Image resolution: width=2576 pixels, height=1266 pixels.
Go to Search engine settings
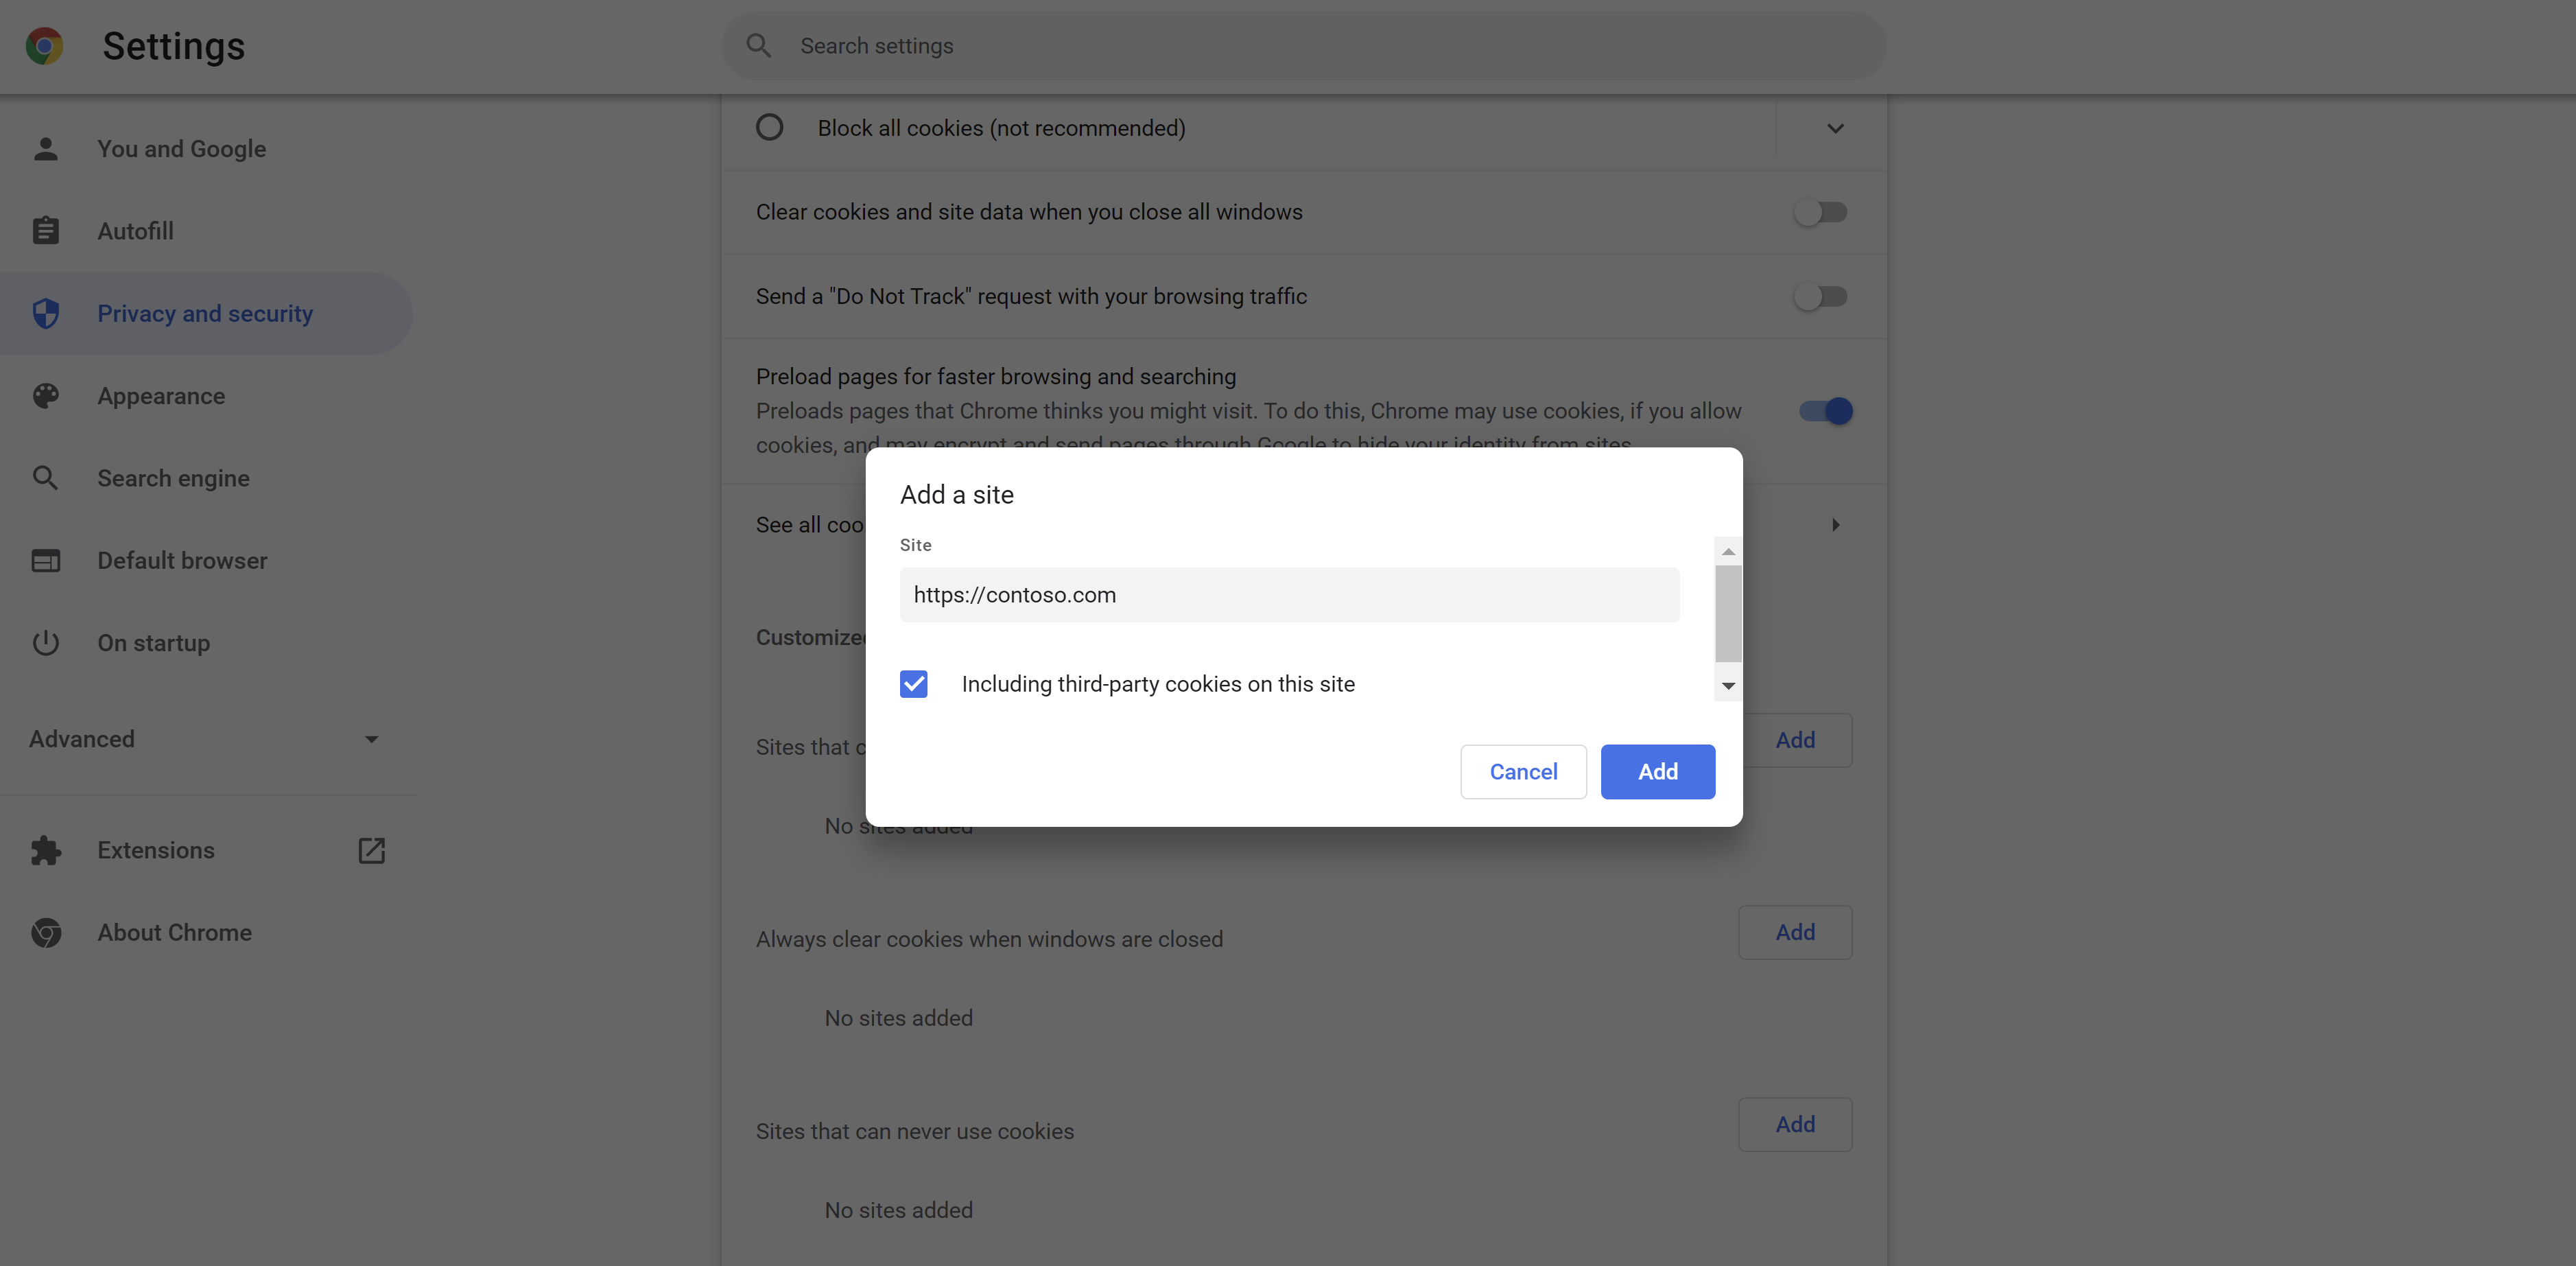[x=174, y=478]
